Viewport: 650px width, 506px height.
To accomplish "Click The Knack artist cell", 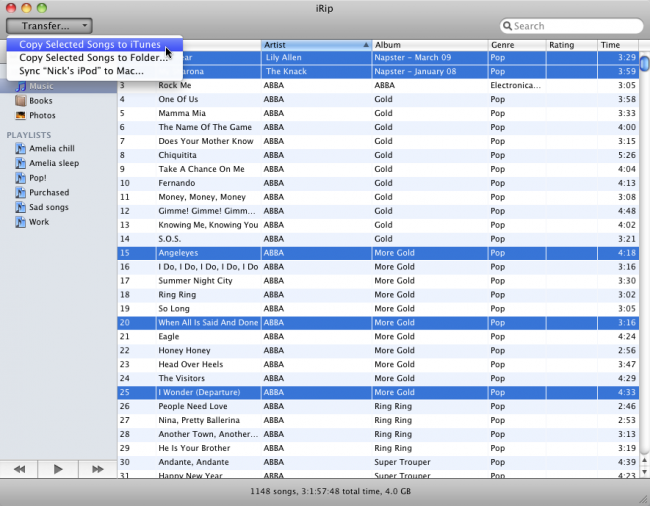I will [x=316, y=71].
